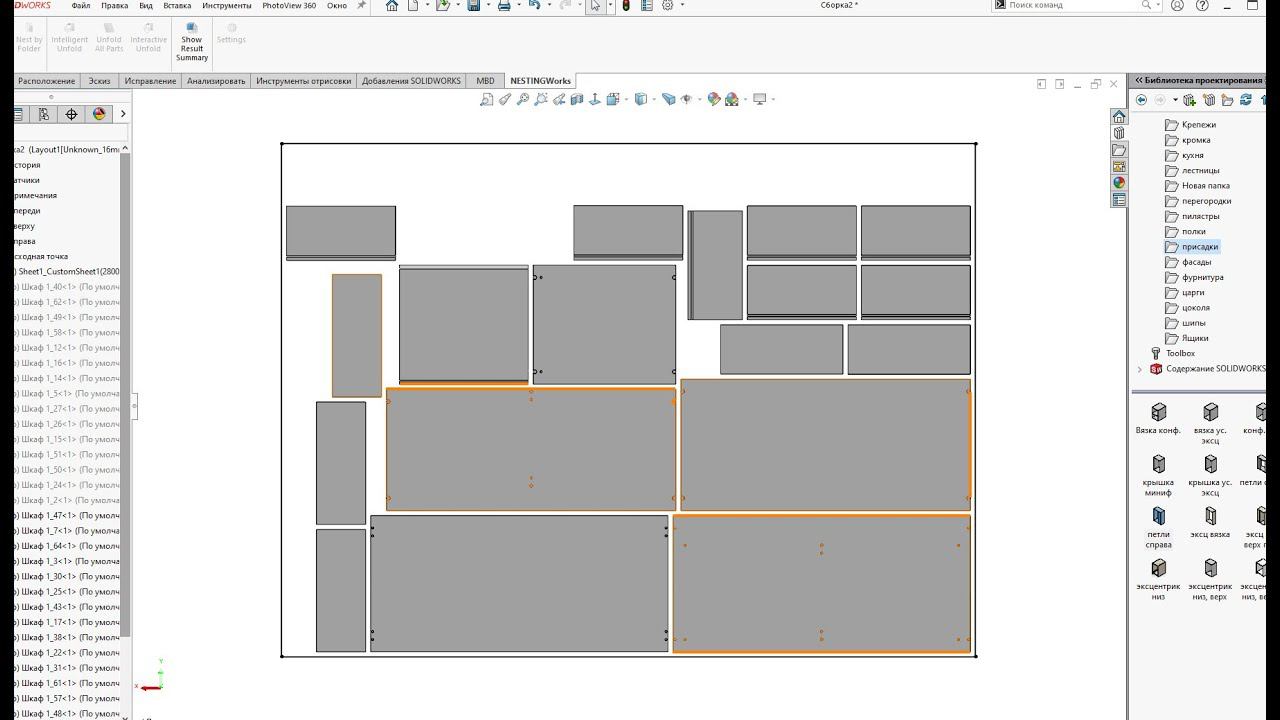Expand more left panel tabs with the arrow

pos(123,114)
